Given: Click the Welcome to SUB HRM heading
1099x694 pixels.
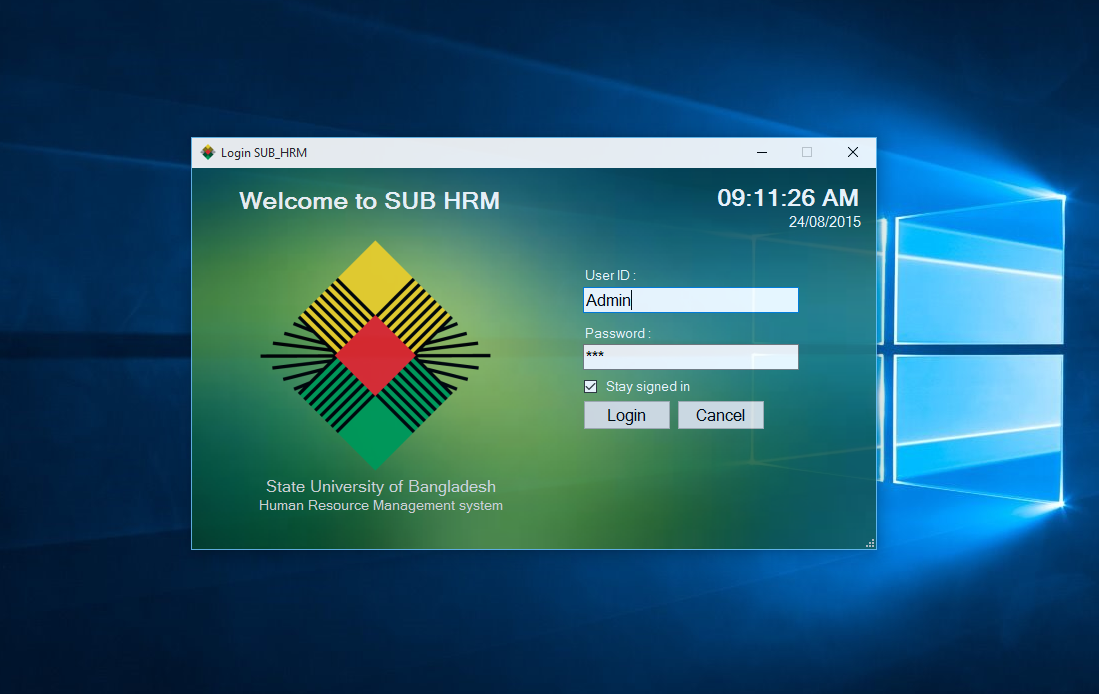Looking at the screenshot, I should (369, 200).
